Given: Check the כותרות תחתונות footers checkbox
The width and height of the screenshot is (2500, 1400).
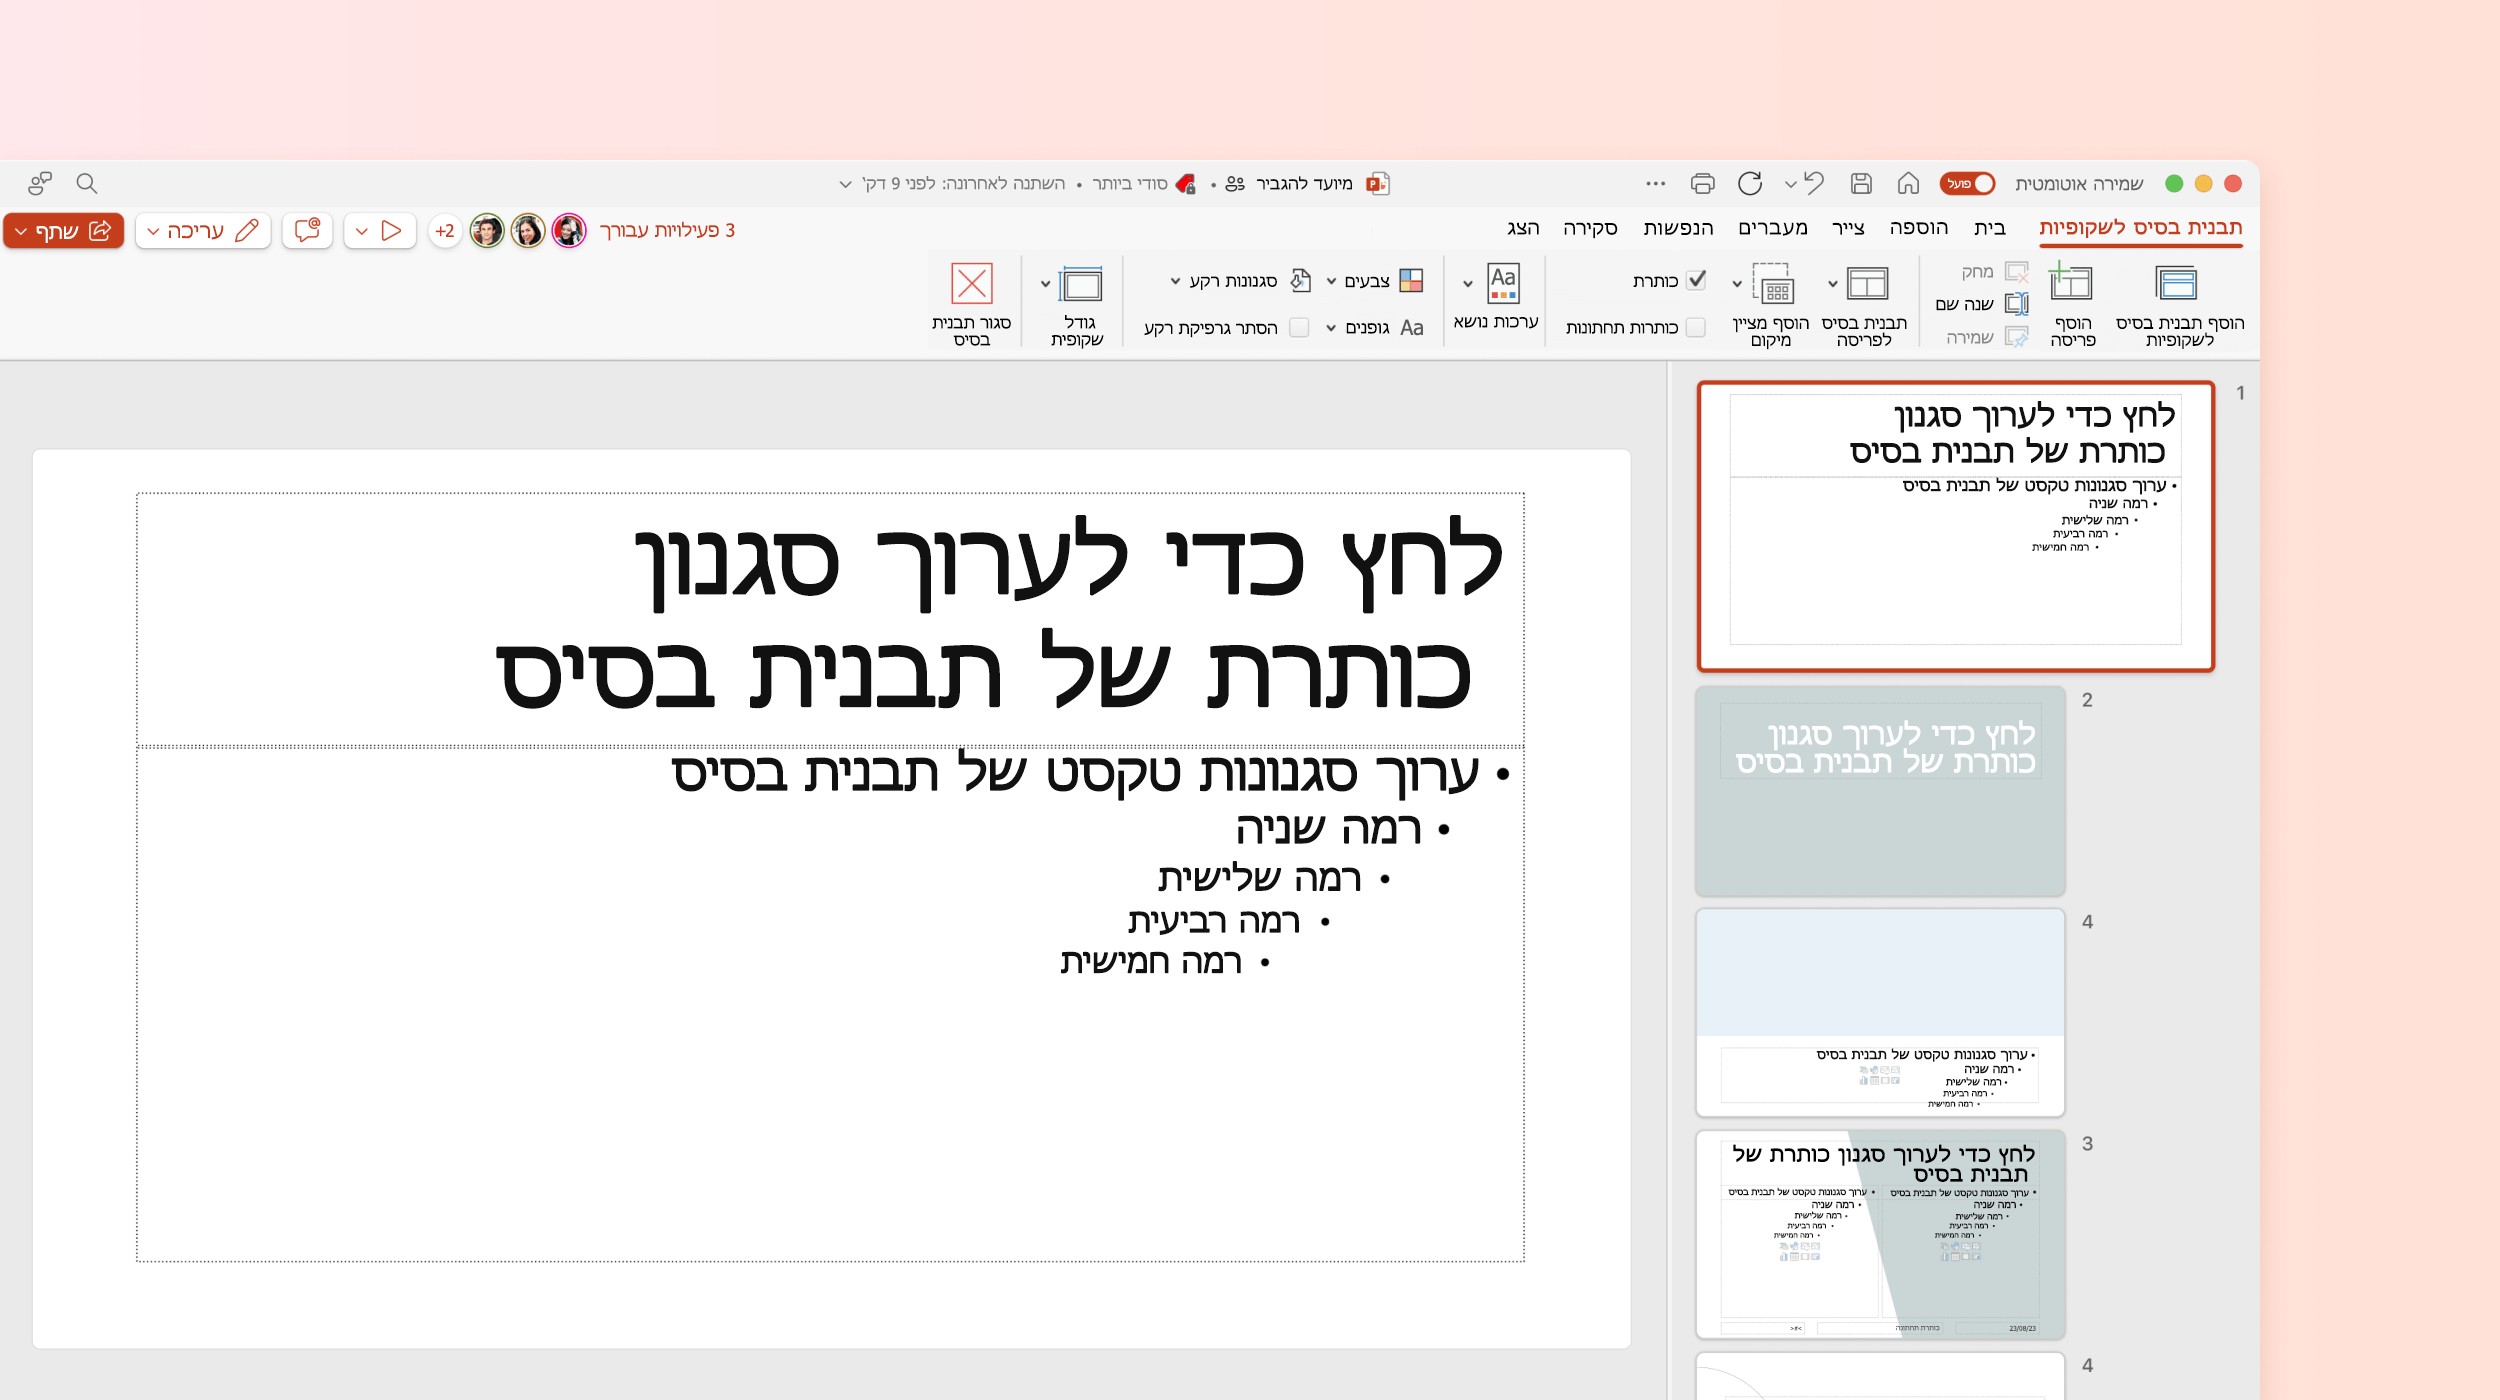Looking at the screenshot, I should [1695, 327].
